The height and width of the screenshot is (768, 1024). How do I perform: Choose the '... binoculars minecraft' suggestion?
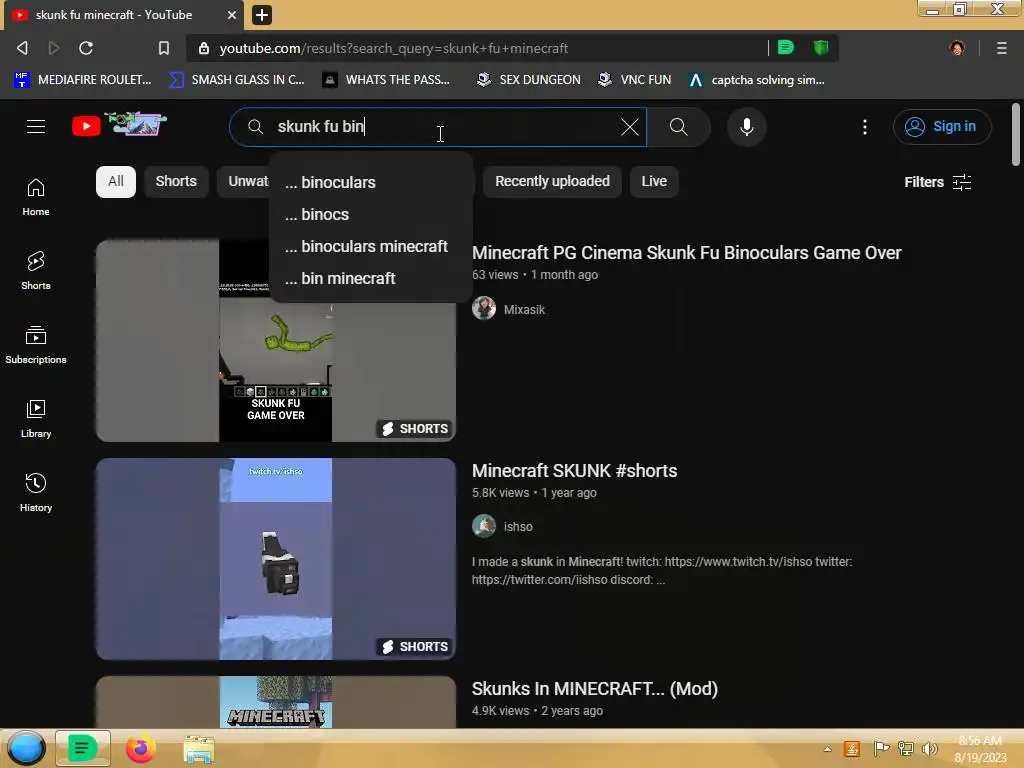(370, 246)
